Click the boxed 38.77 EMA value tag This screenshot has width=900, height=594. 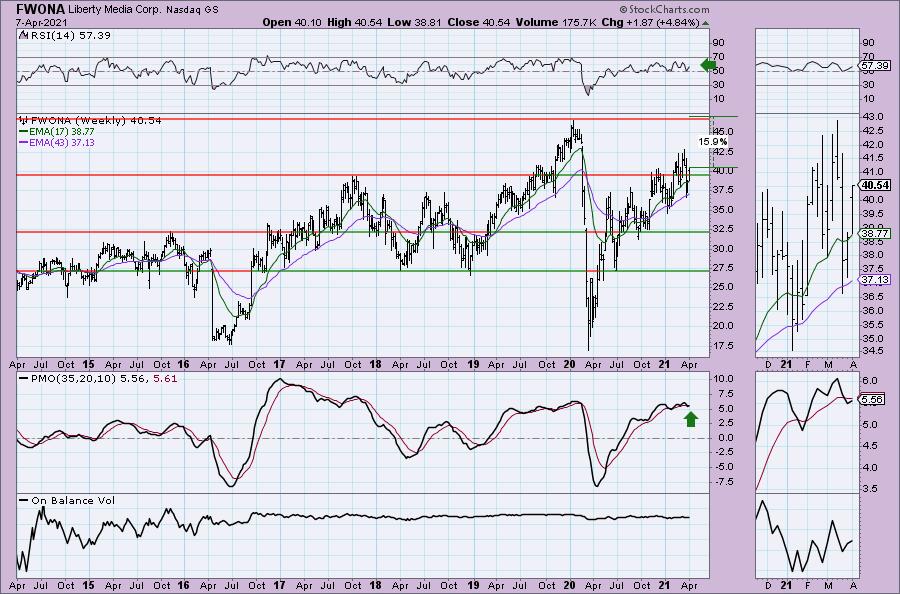point(875,234)
